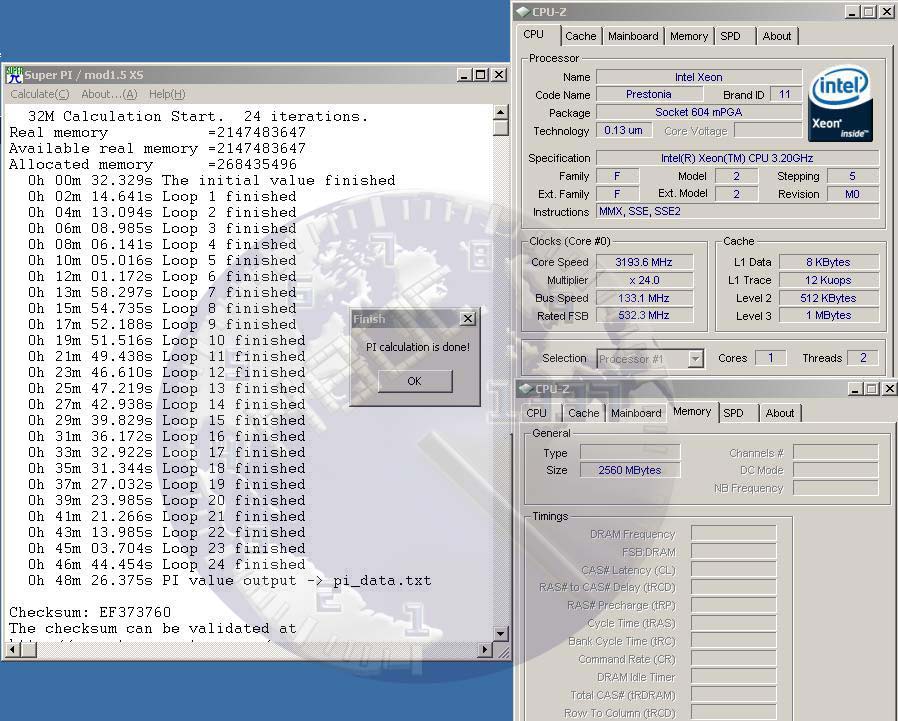Click the 2560 MBytes memory size value
Viewport: 898px width, 721px height.
click(x=630, y=470)
